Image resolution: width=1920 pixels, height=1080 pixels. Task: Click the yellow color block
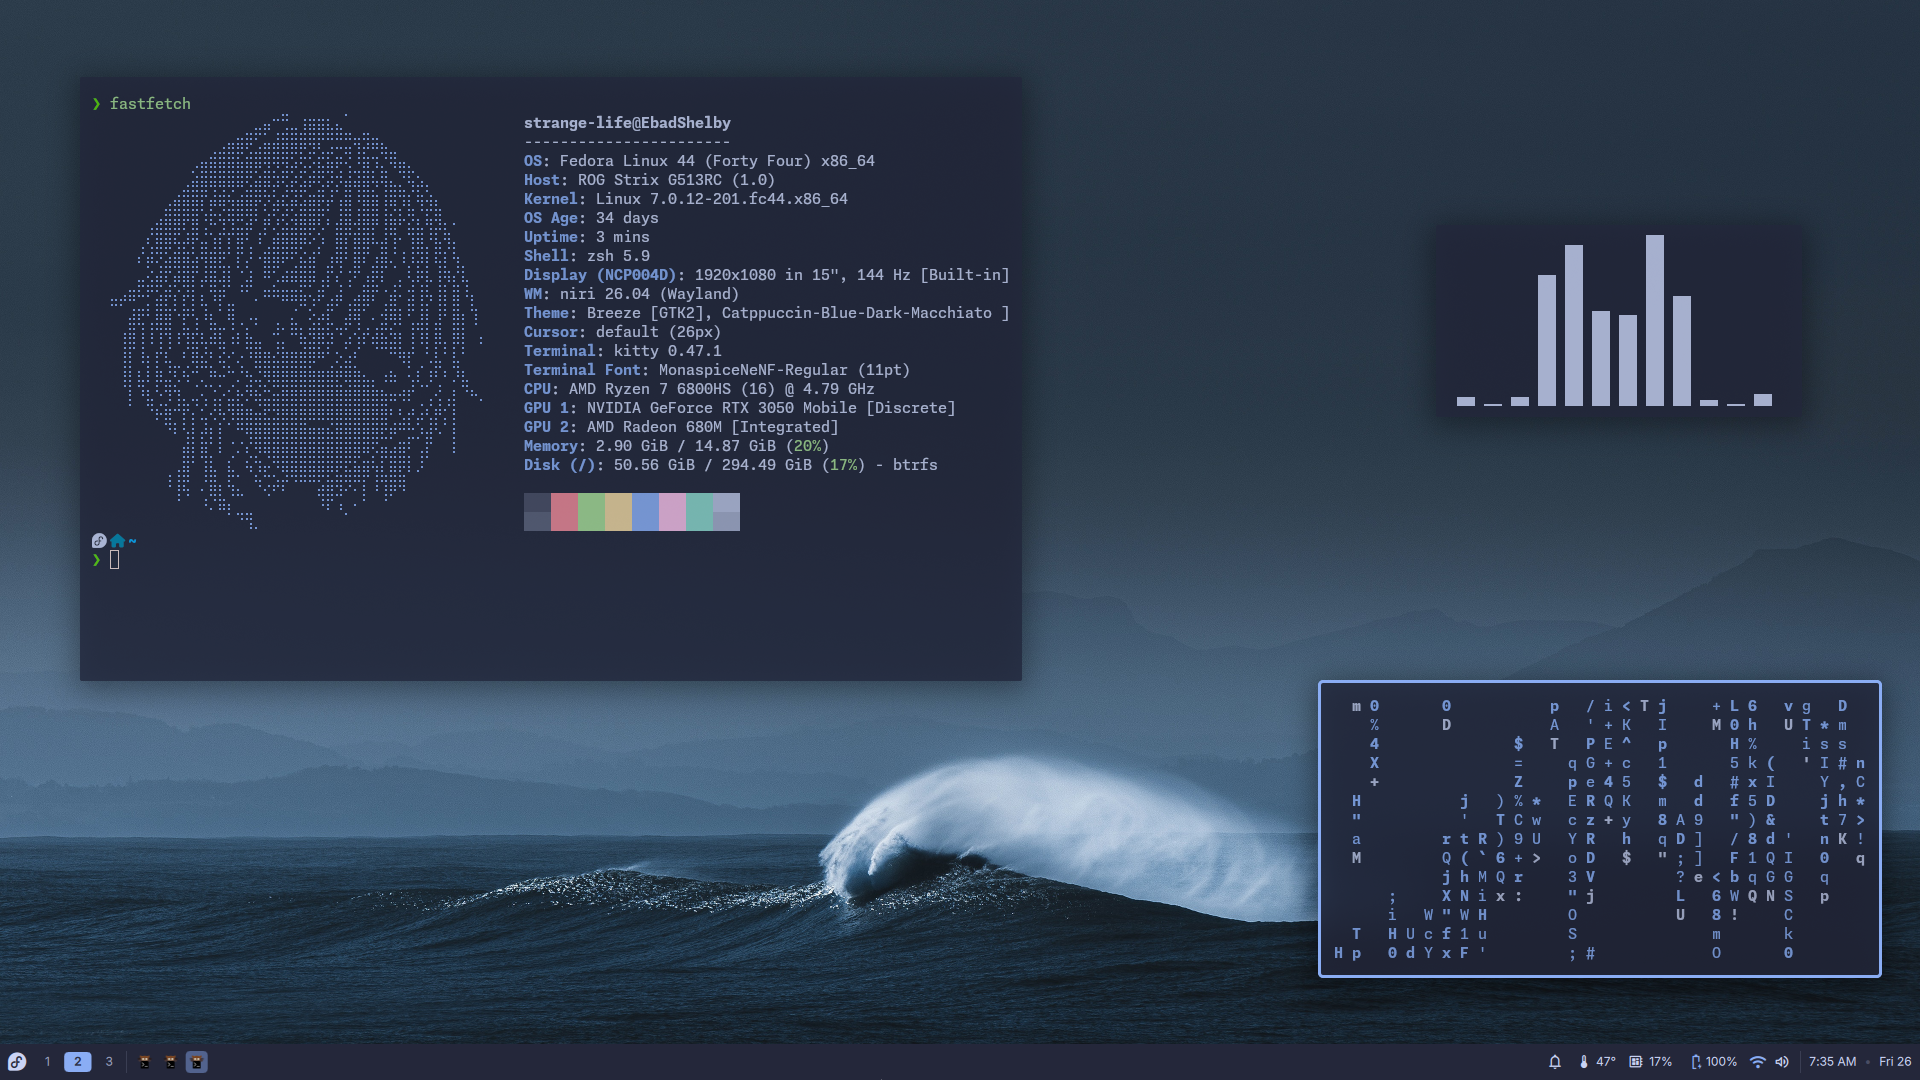tap(618, 512)
